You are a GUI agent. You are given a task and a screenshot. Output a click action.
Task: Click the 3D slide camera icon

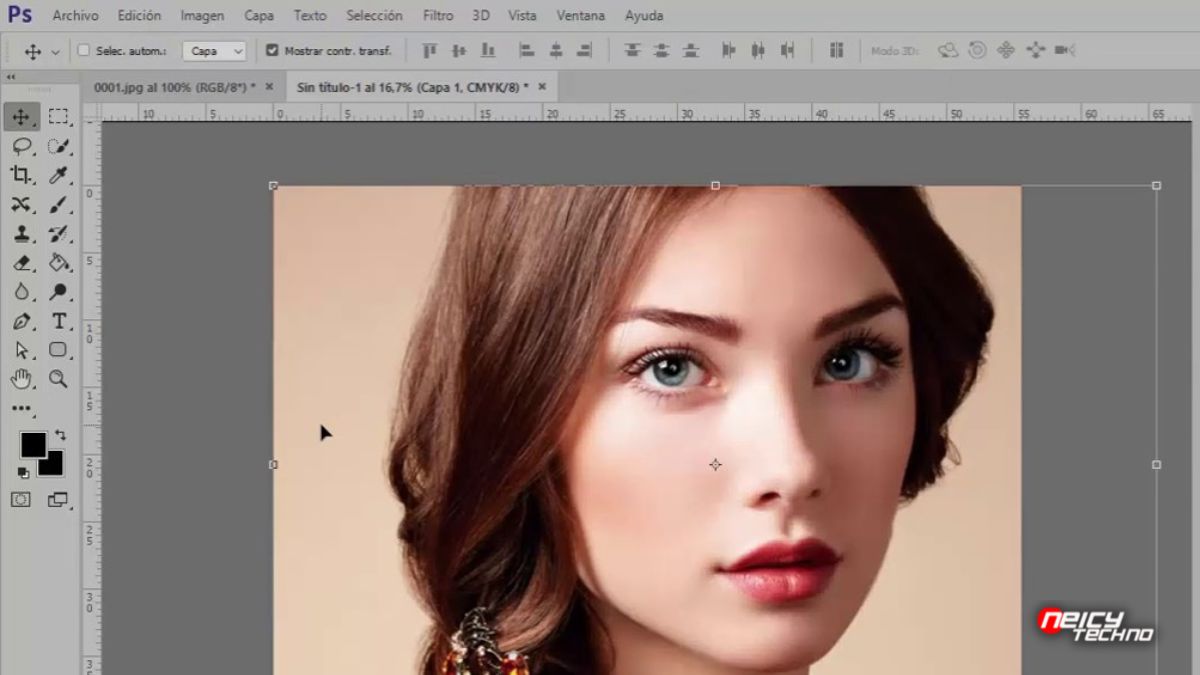pyautogui.click(x=1035, y=50)
